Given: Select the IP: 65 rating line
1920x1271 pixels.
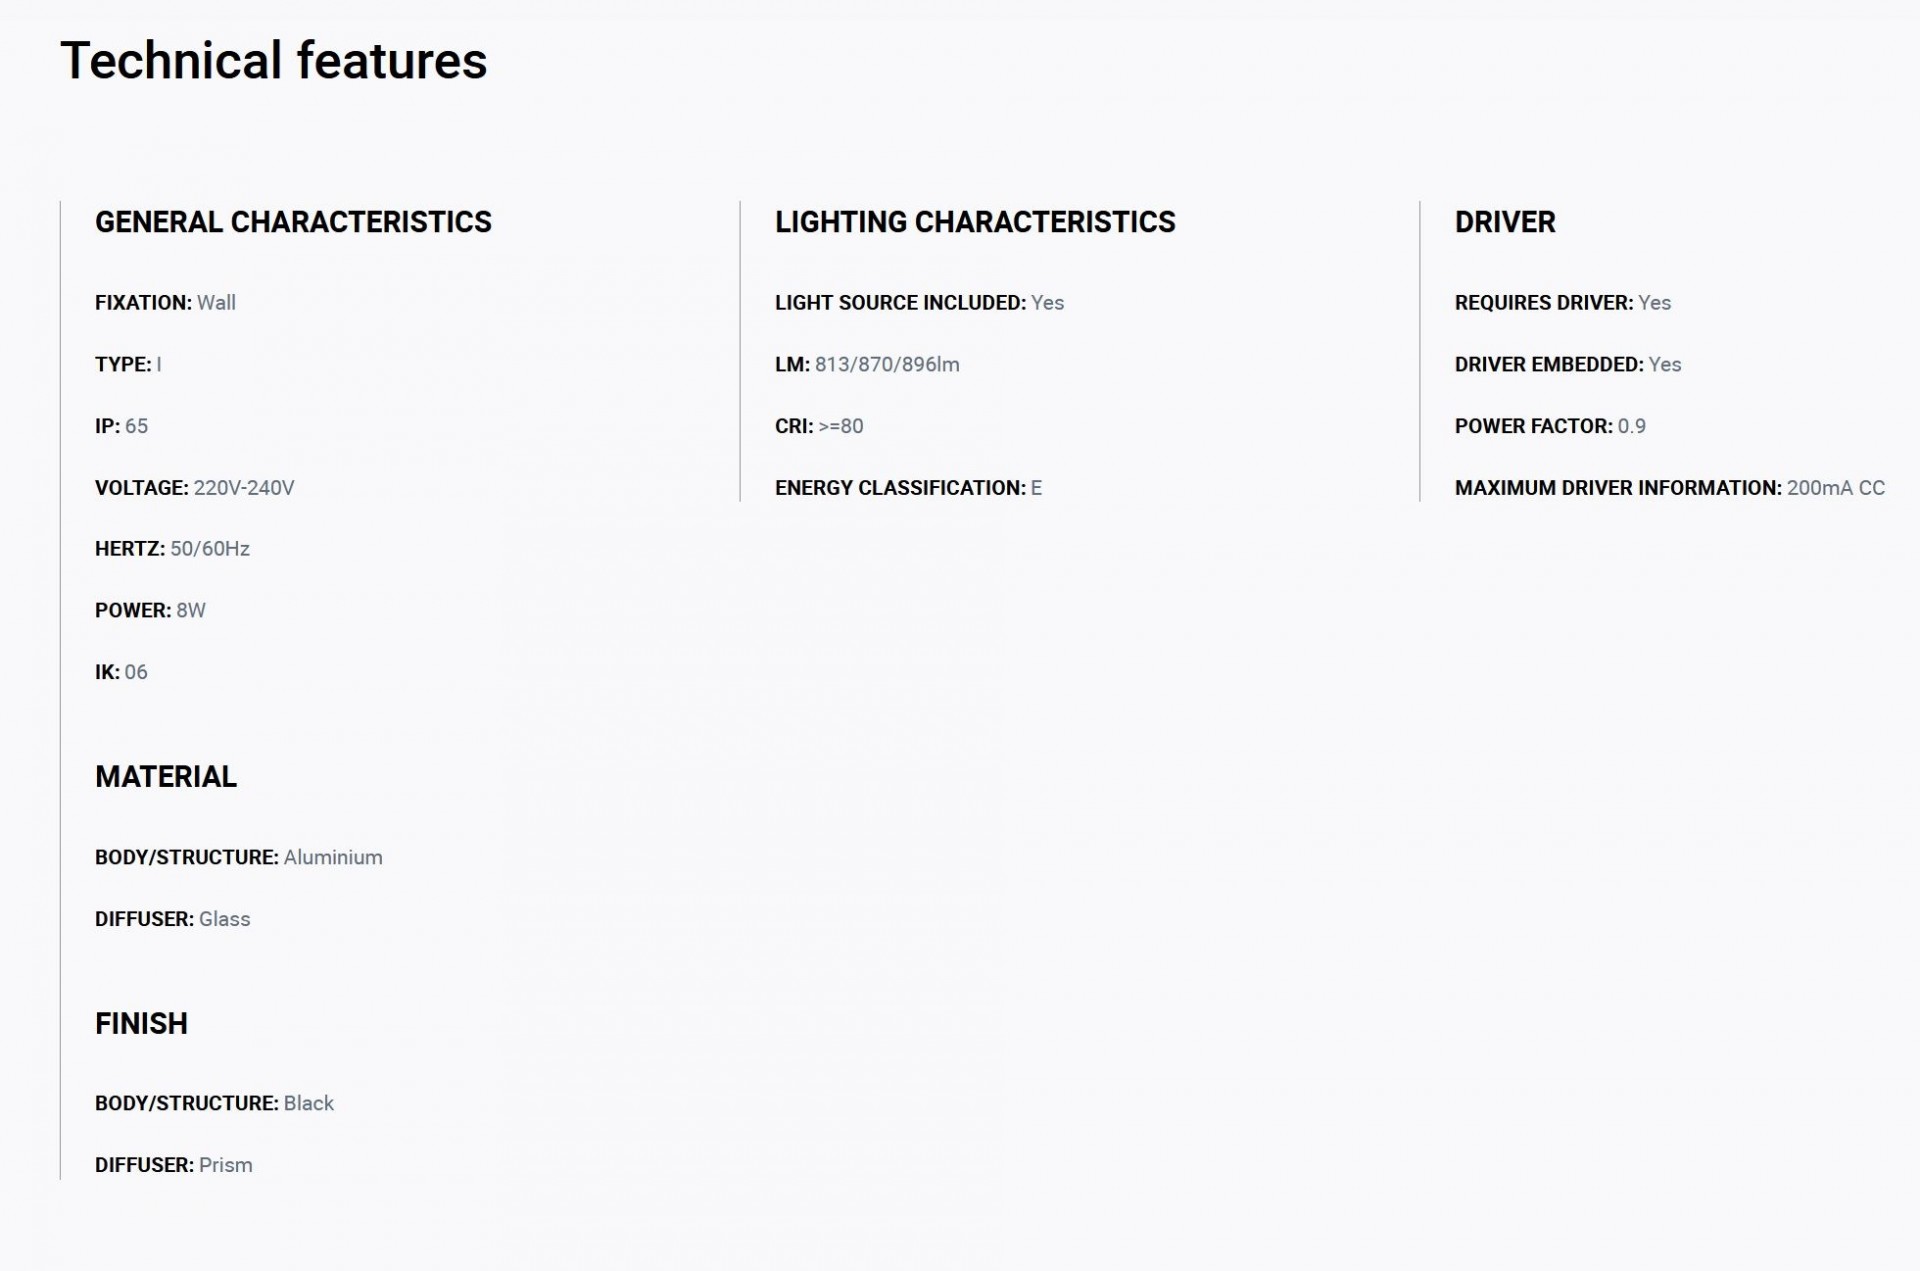Looking at the screenshot, I should click(121, 426).
